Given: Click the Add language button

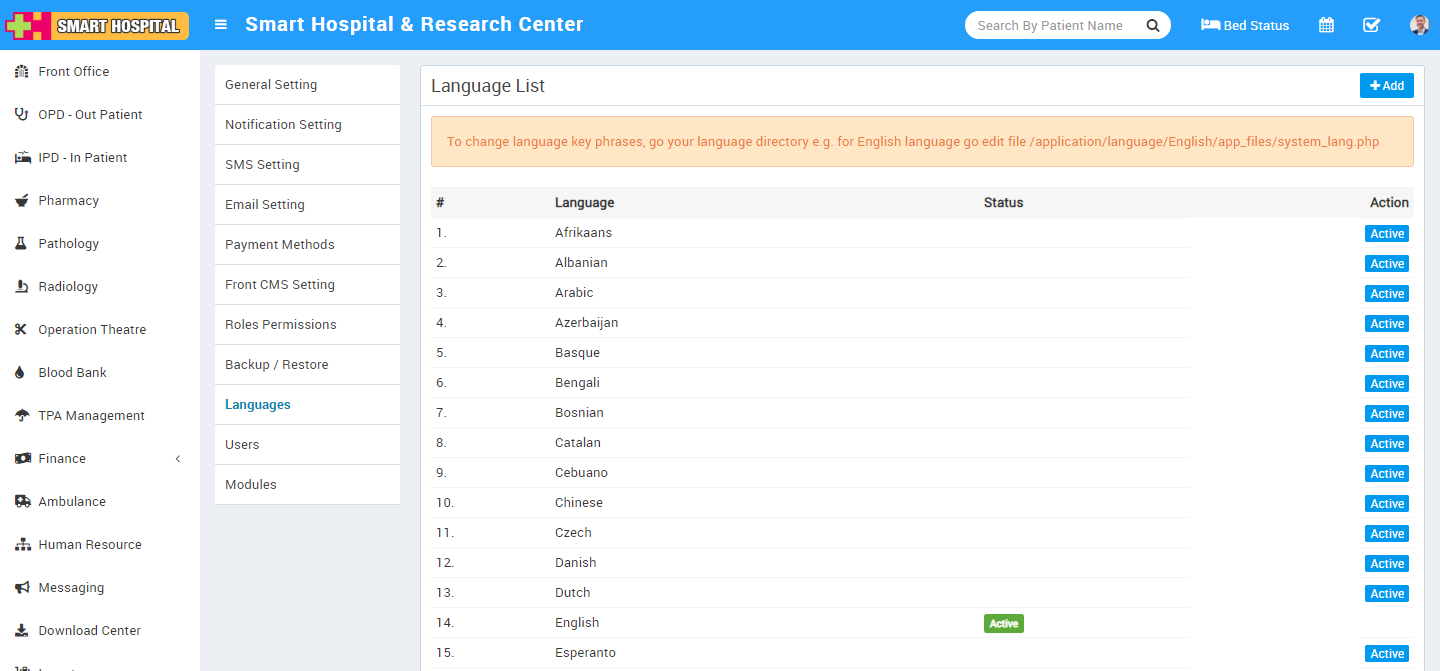Looking at the screenshot, I should (x=1386, y=86).
